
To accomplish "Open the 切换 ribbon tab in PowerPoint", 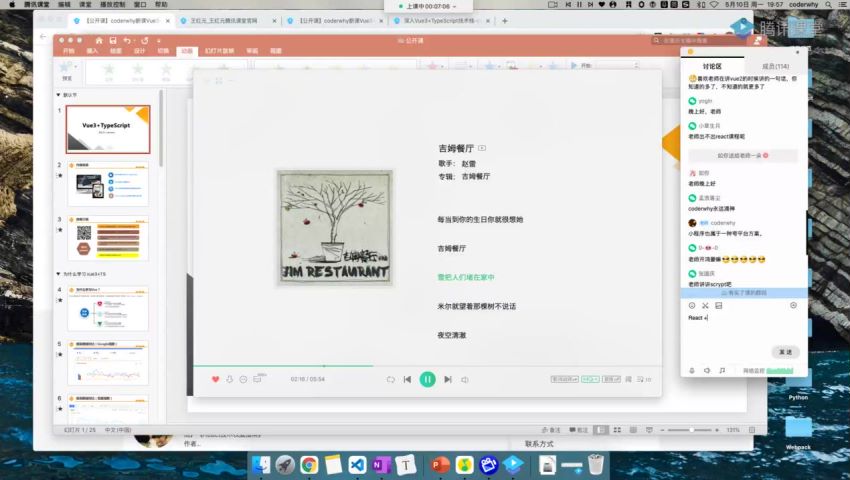I will (x=163, y=51).
